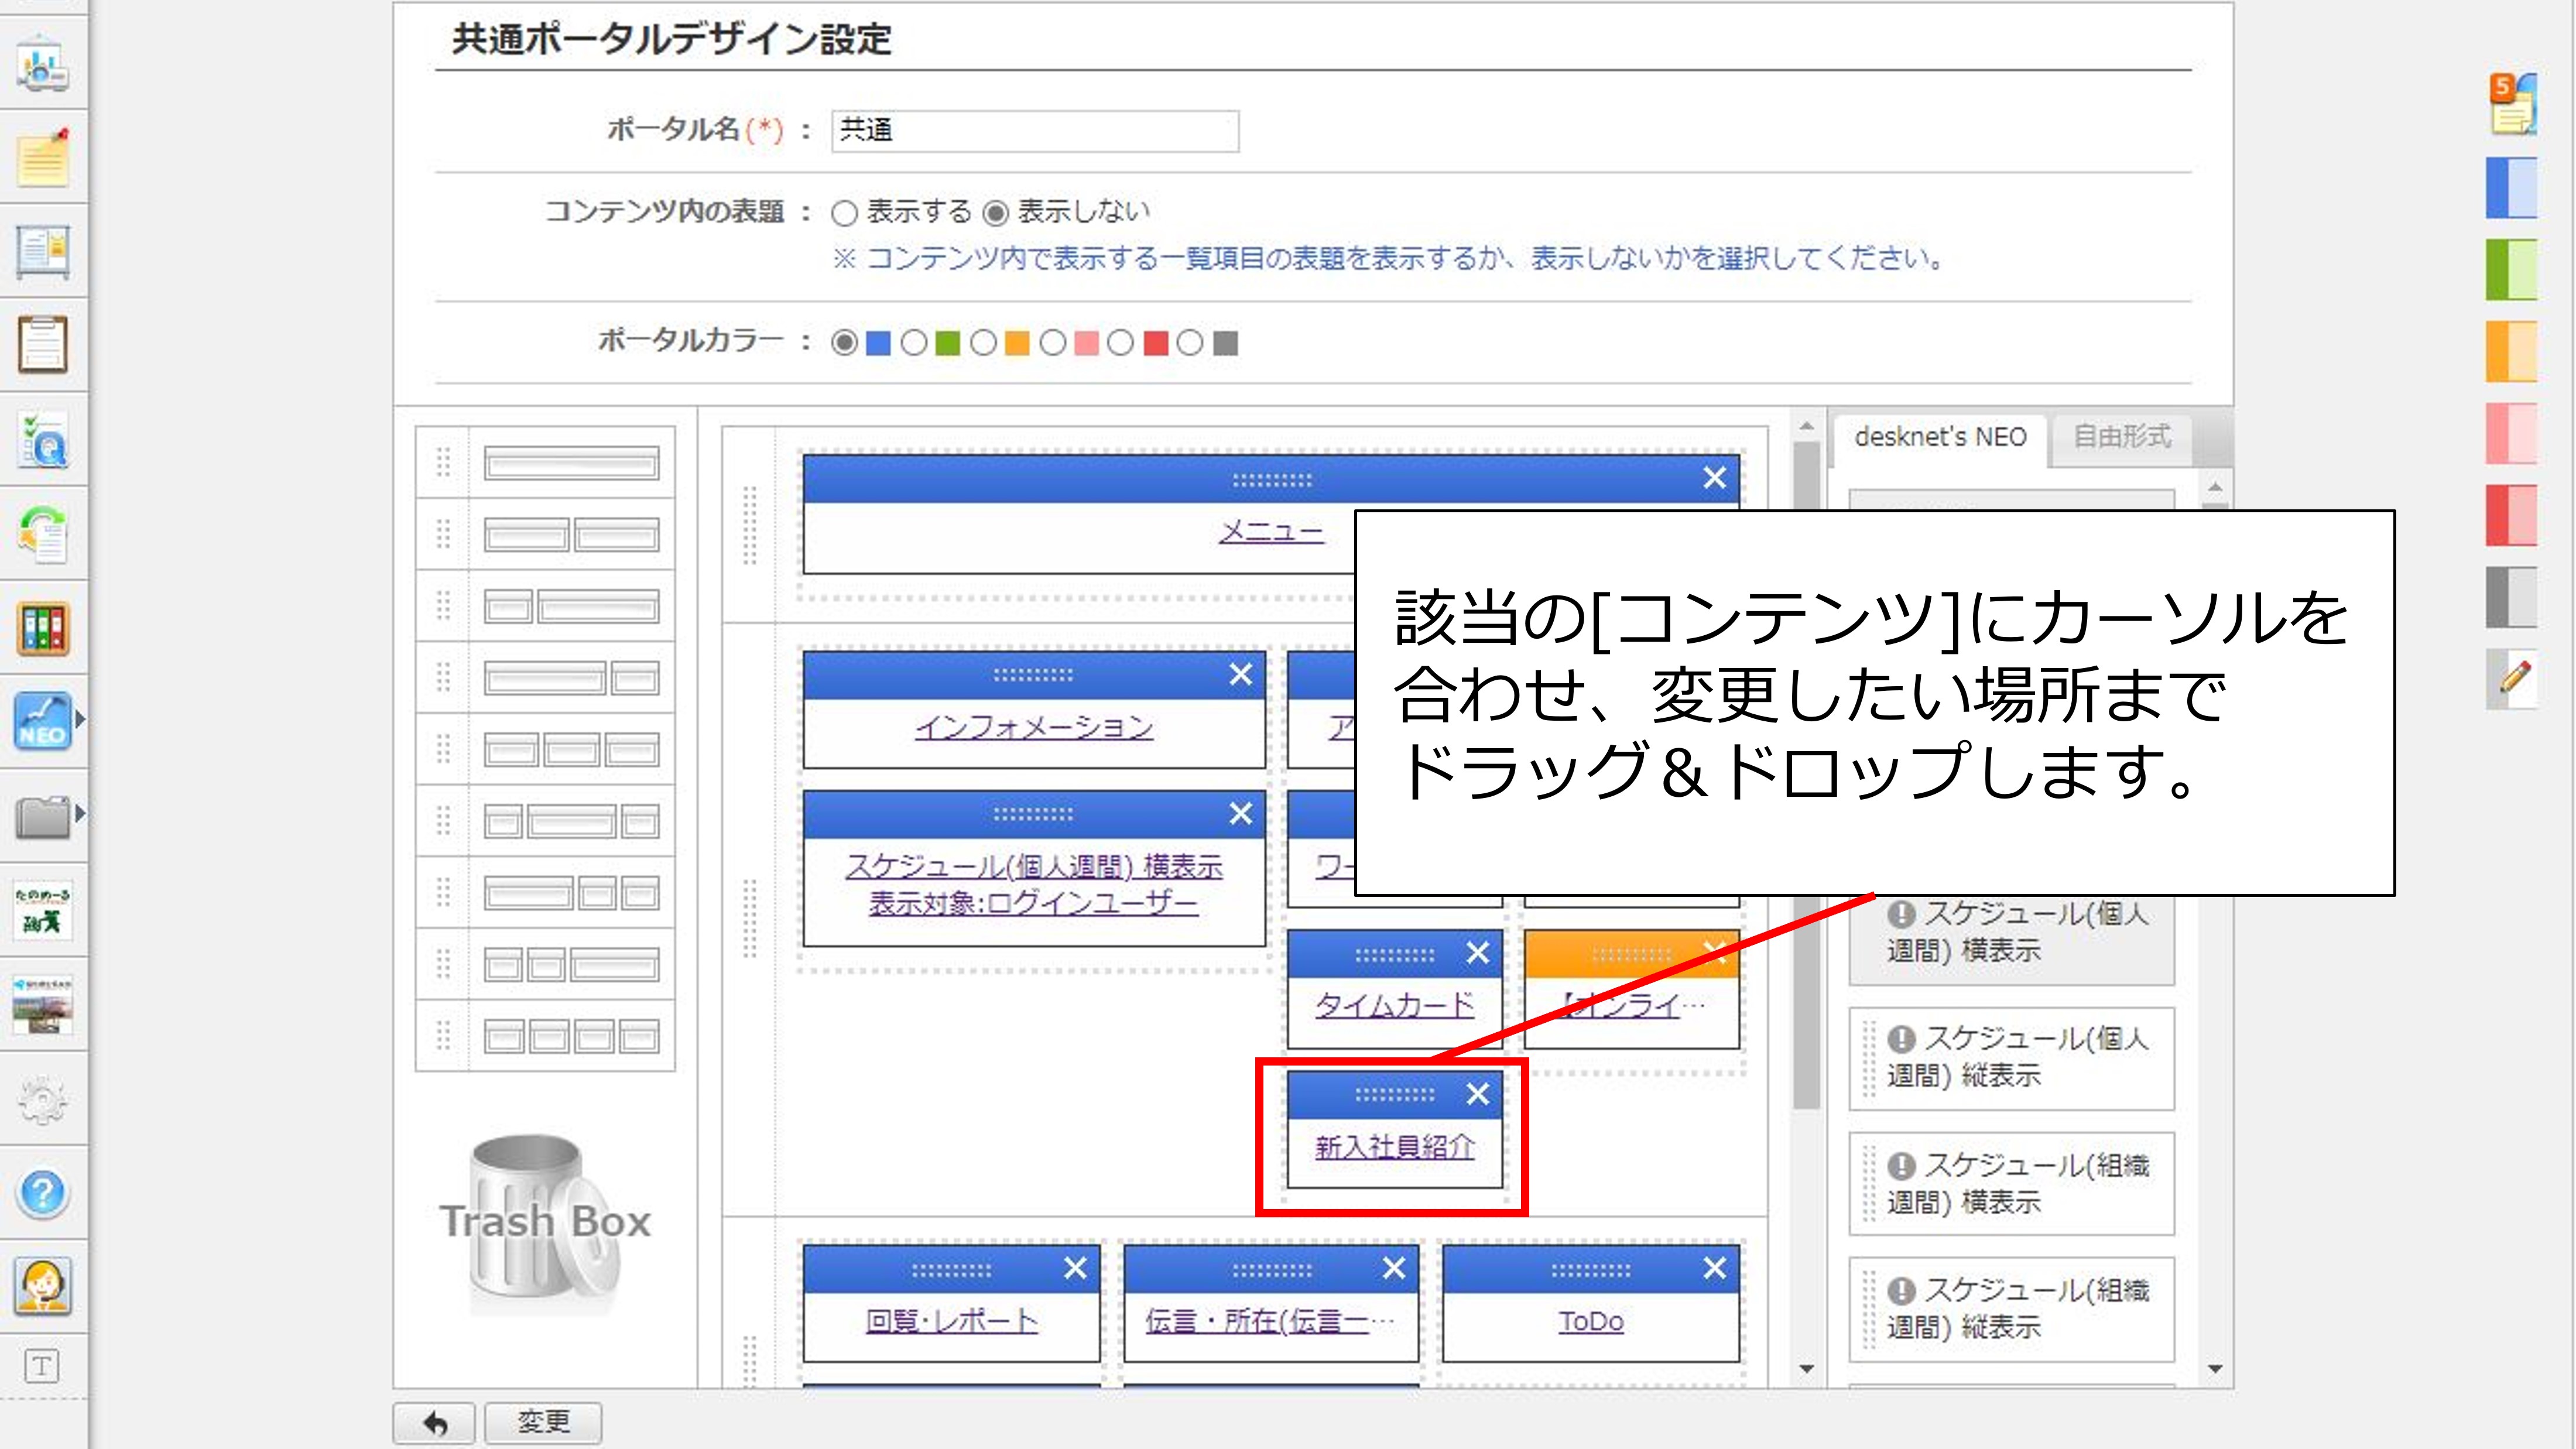This screenshot has height=1449, width=2576.
Task: Open the help question mark icon
Action: click(42, 1192)
